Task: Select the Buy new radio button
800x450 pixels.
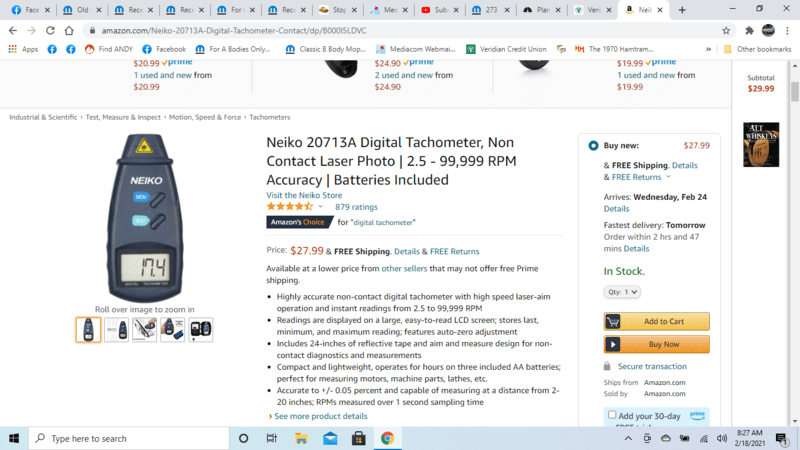Action: point(594,145)
